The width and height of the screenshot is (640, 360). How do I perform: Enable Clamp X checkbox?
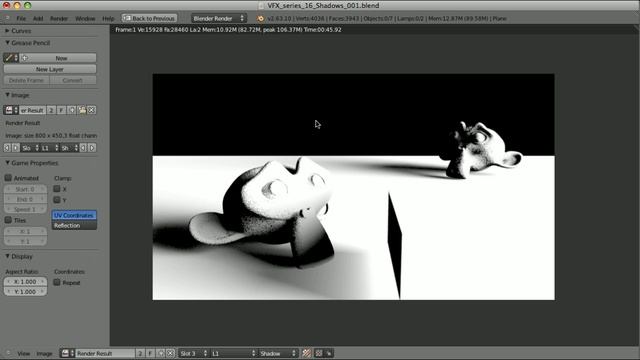(x=57, y=189)
